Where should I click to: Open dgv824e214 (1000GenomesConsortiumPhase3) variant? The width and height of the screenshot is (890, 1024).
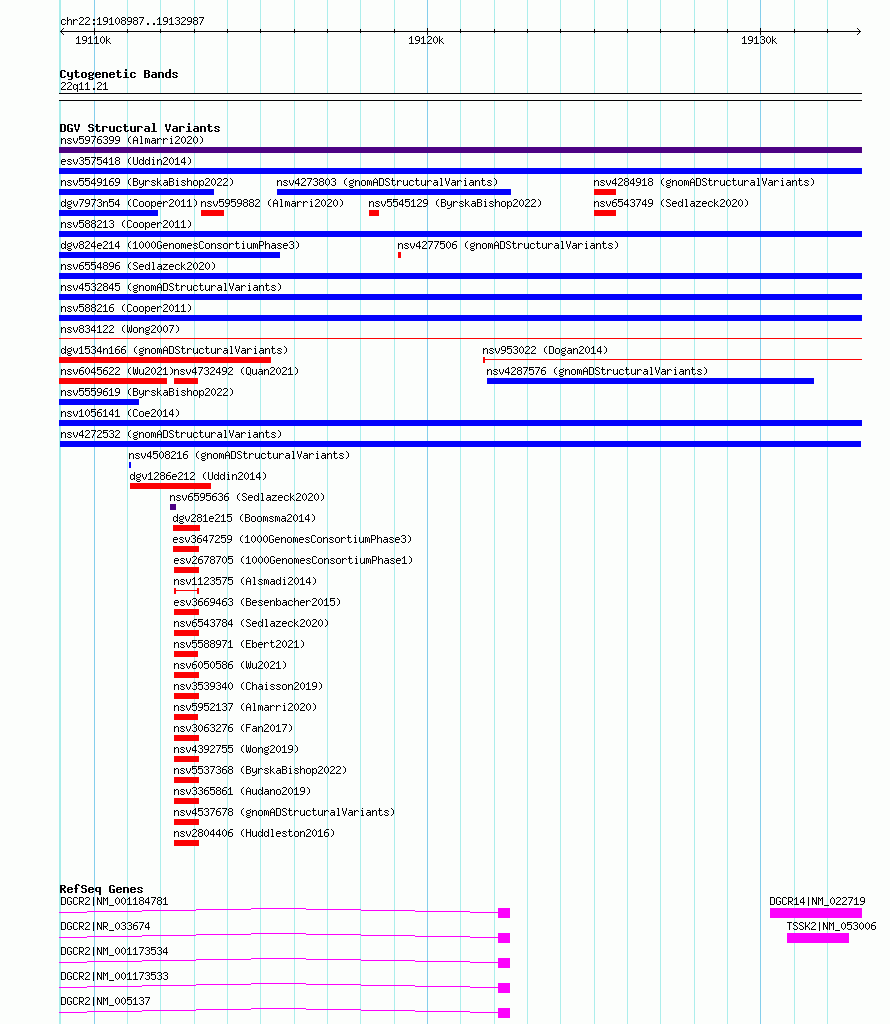click(x=180, y=245)
